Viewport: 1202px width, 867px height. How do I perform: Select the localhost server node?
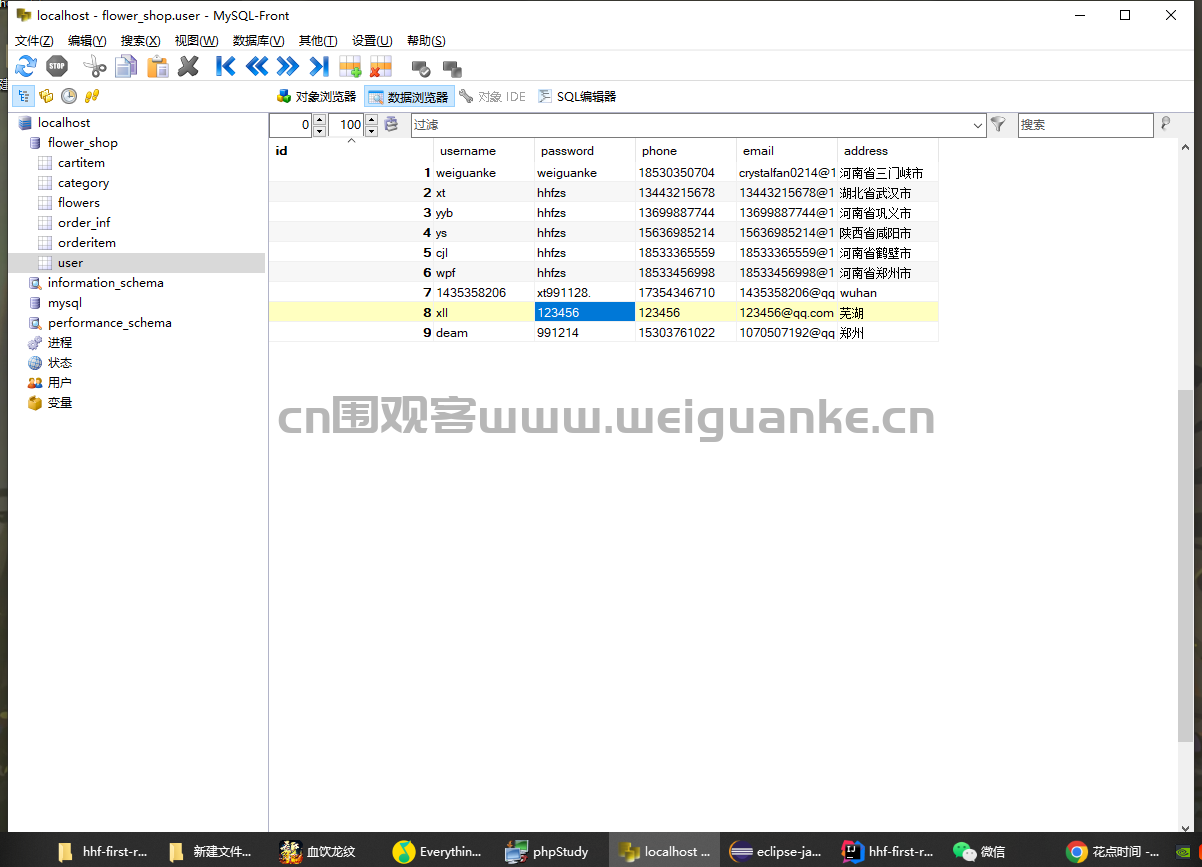pyautogui.click(x=64, y=122)
